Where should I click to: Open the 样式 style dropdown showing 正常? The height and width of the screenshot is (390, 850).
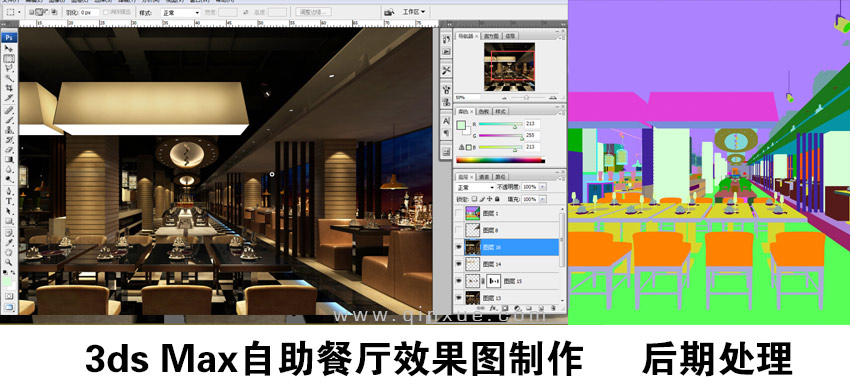coord(181,12)
